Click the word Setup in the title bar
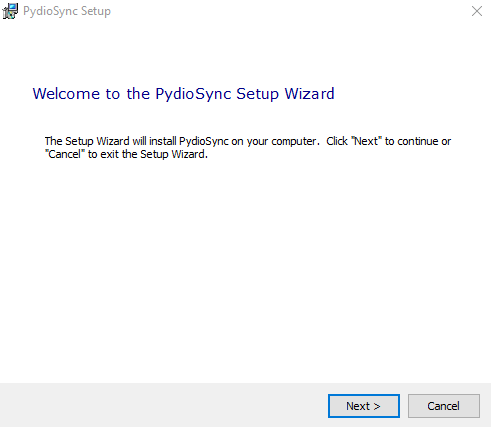491x427 pixels. 96,12
